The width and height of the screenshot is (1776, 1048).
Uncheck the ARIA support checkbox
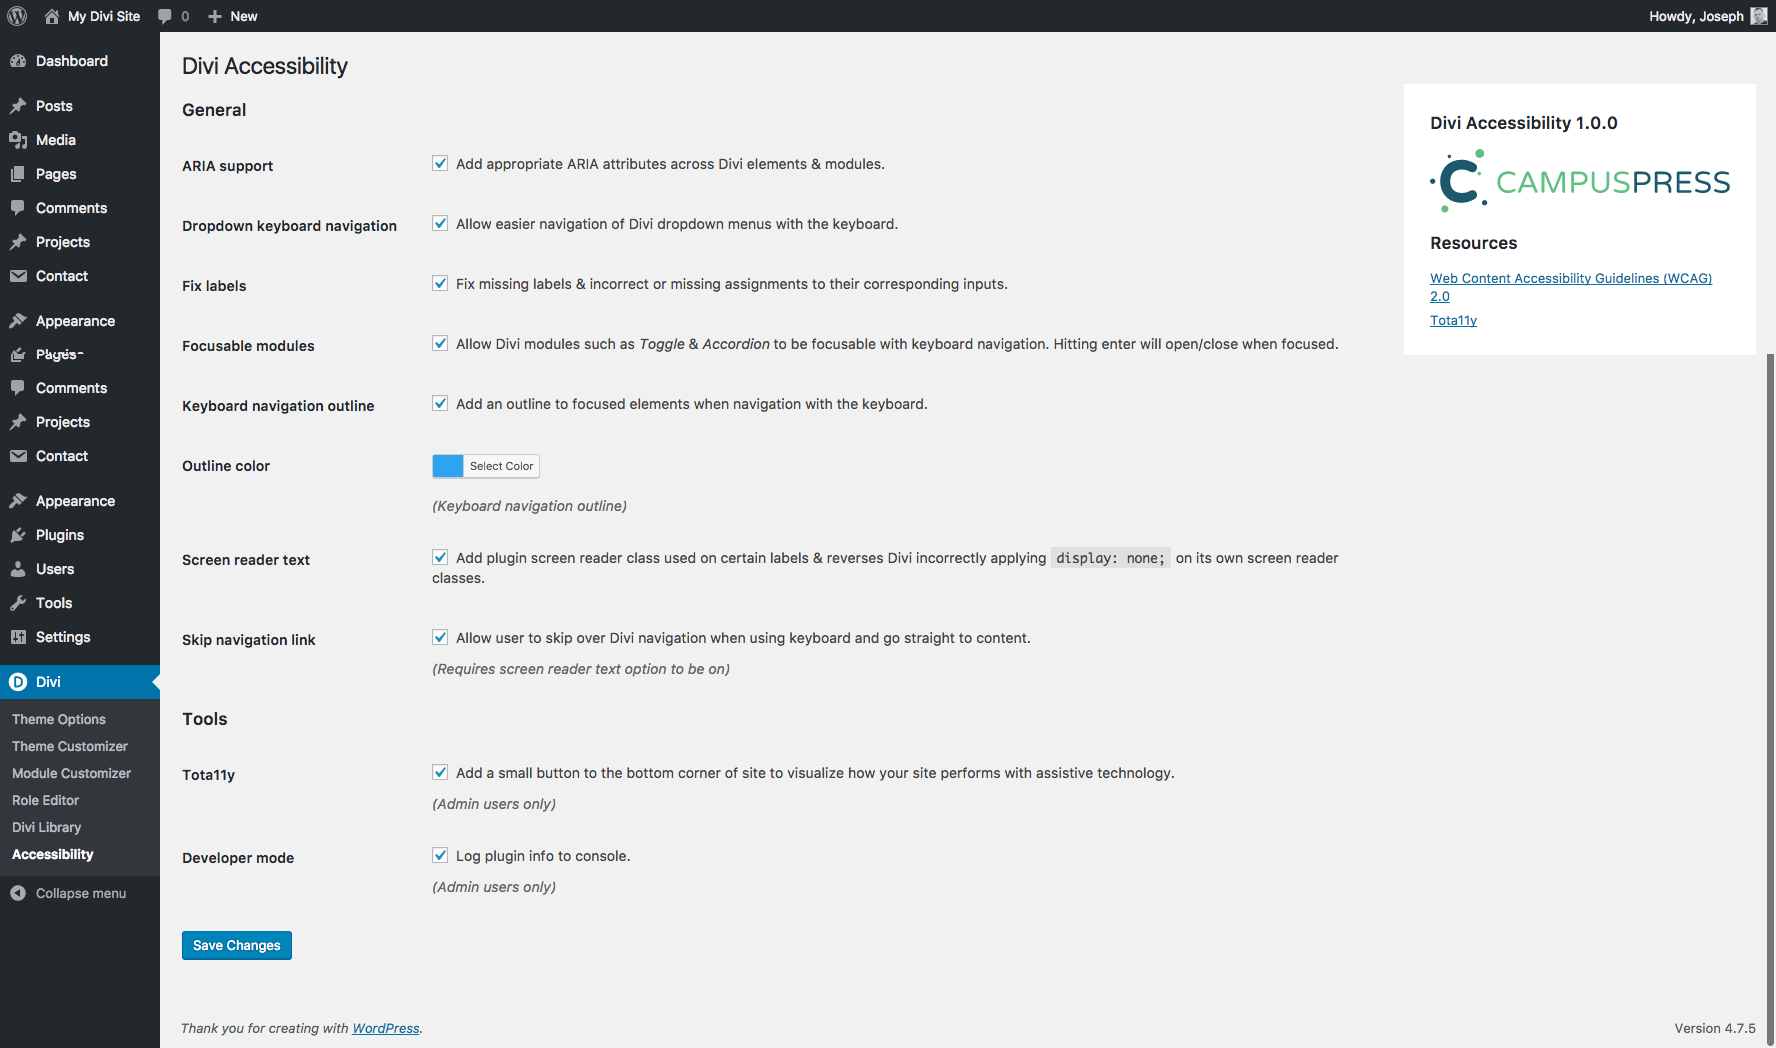440,163
